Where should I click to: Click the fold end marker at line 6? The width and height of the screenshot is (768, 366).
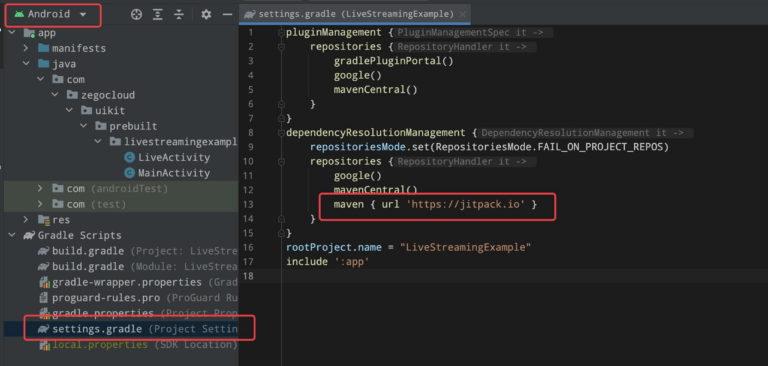tap(281, 104)
